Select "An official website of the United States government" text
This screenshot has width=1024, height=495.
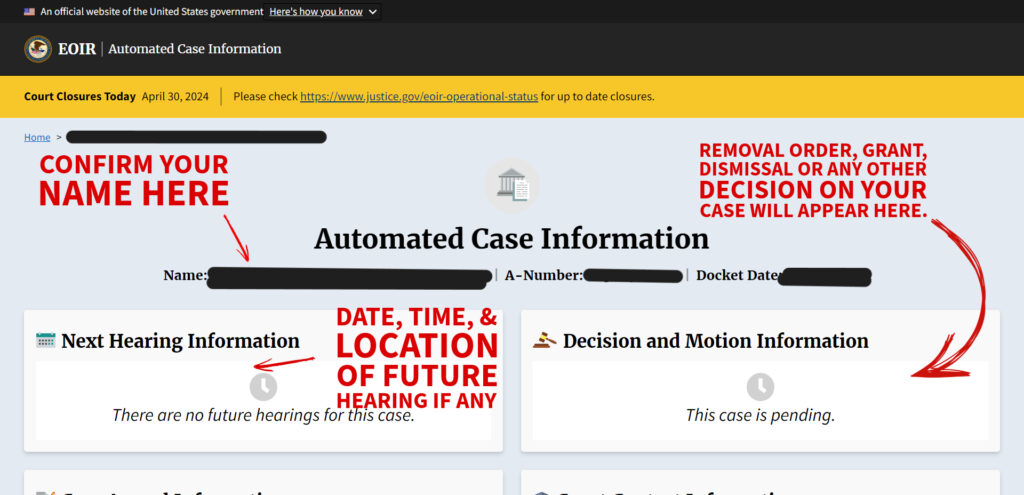[x=152, y=12]
